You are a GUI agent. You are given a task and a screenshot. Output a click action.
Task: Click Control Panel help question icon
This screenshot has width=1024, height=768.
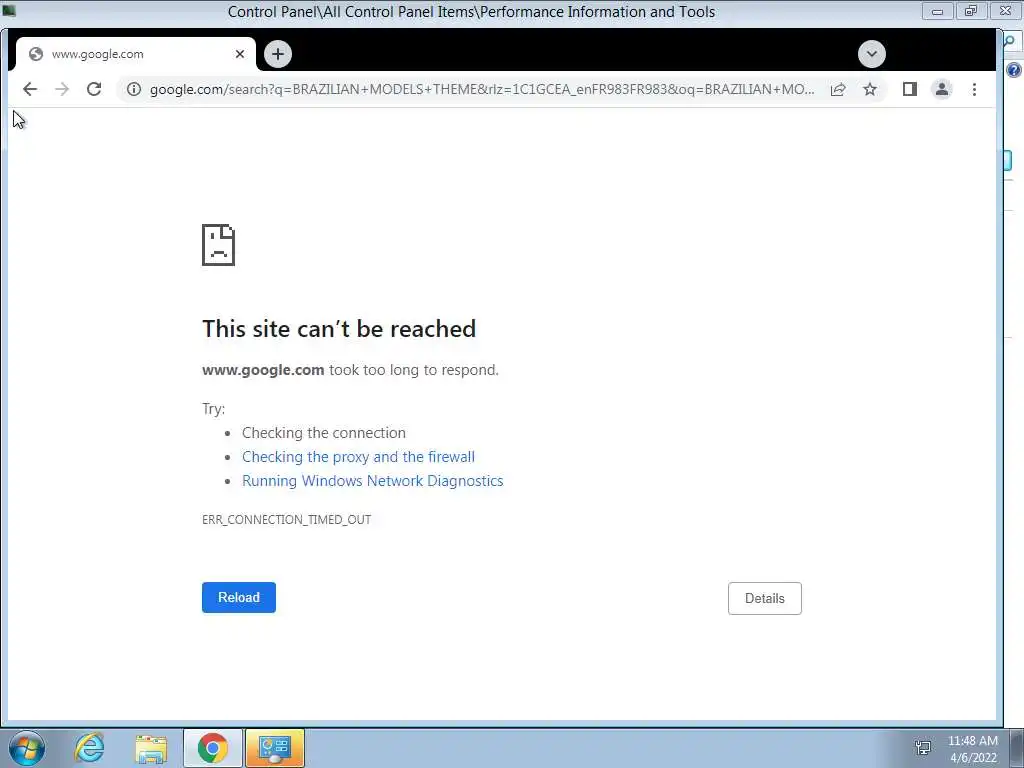point(1014,70)
